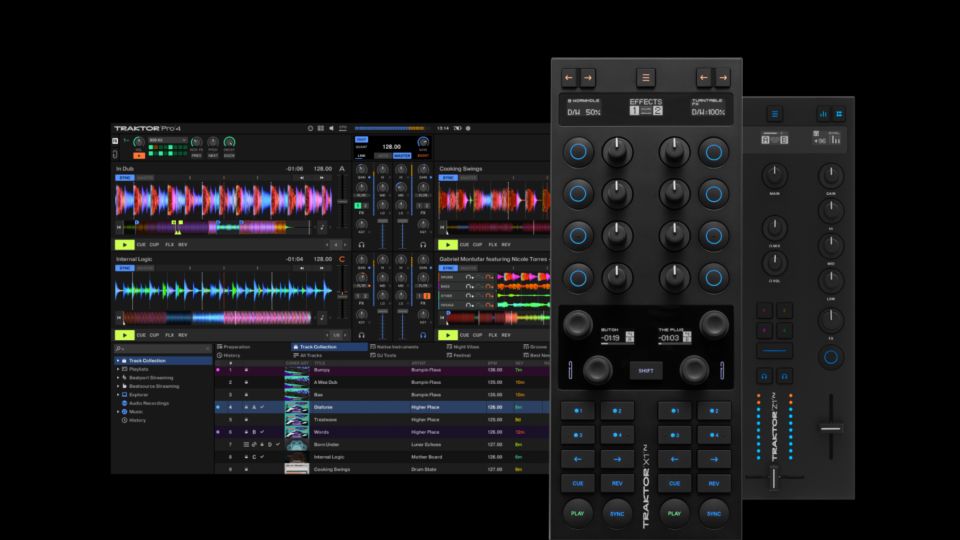
Task: Expand the Playlists tree node
Action: [x=117, y=369]
